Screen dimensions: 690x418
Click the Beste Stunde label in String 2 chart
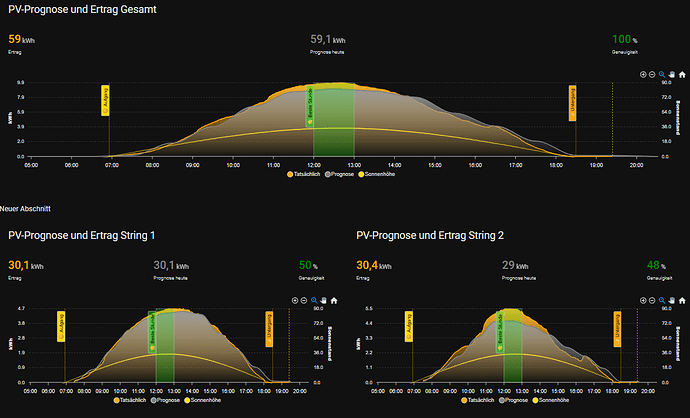click(500, 332)
